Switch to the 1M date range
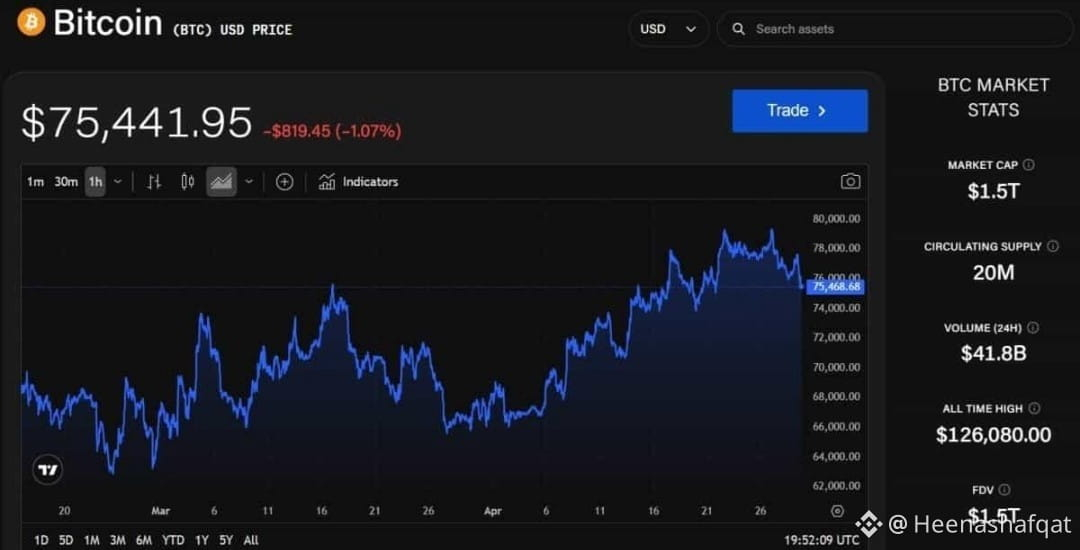Viewport: 1080px width, 550px height. (x=92, y=540)
